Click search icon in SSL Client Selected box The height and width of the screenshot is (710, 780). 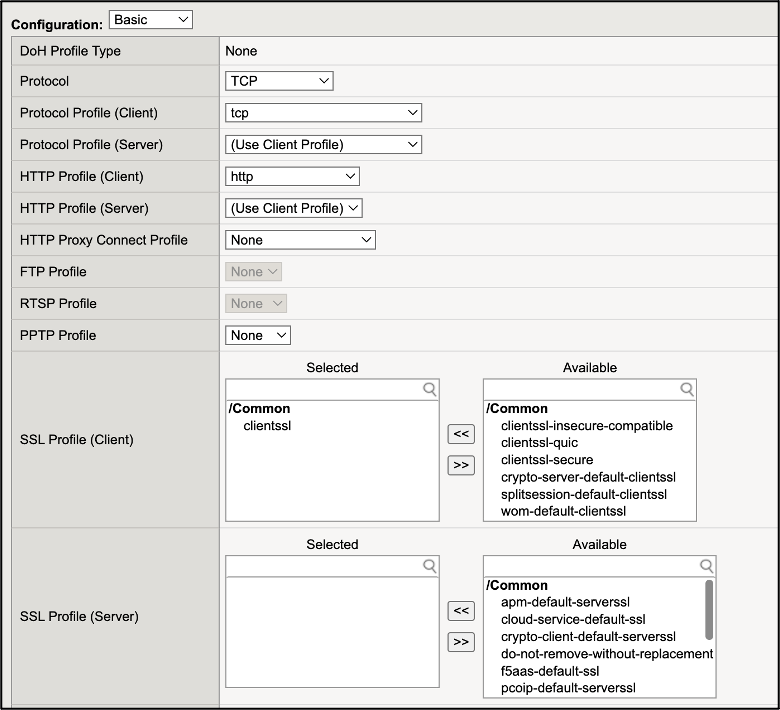[x=429, y=389]
